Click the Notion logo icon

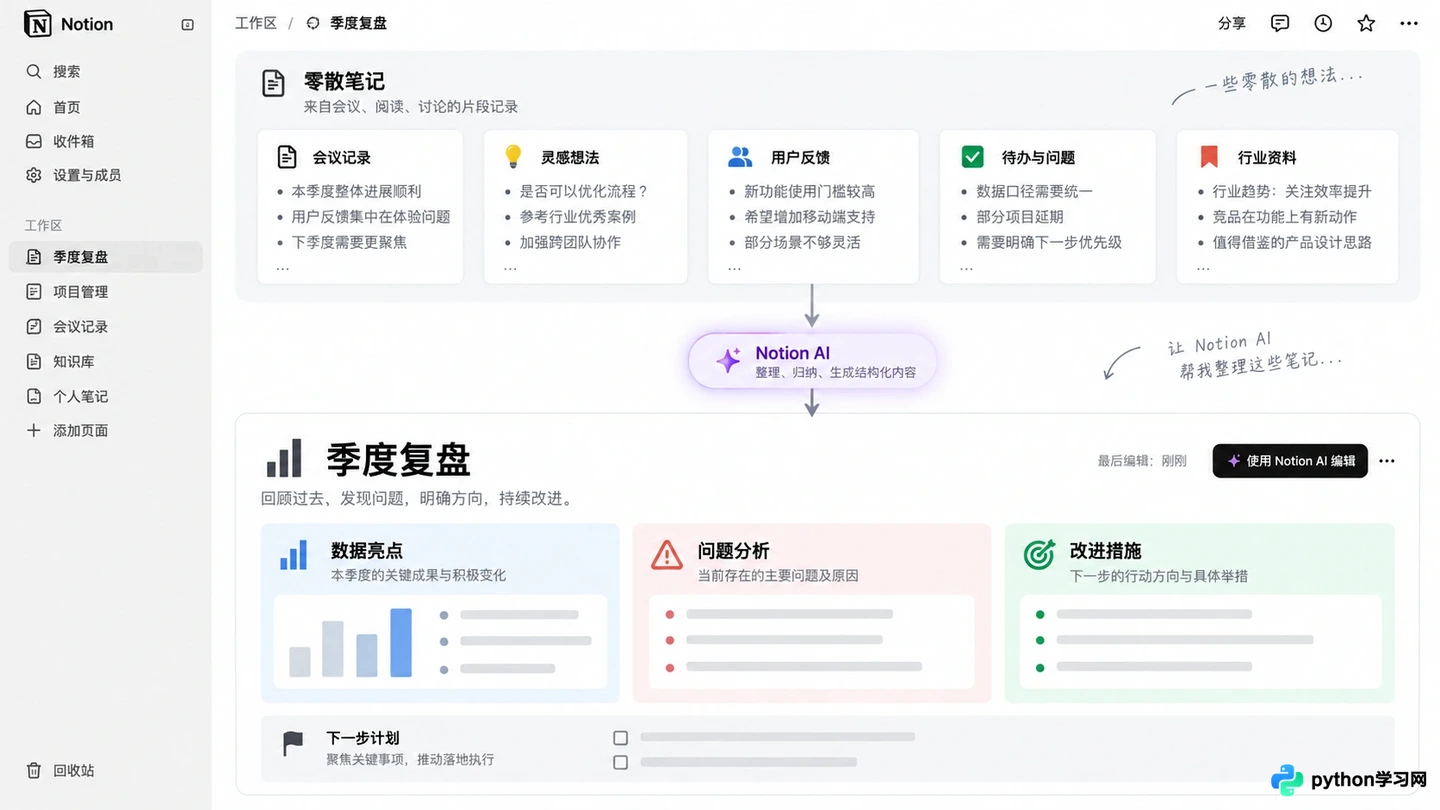(37, 24)
